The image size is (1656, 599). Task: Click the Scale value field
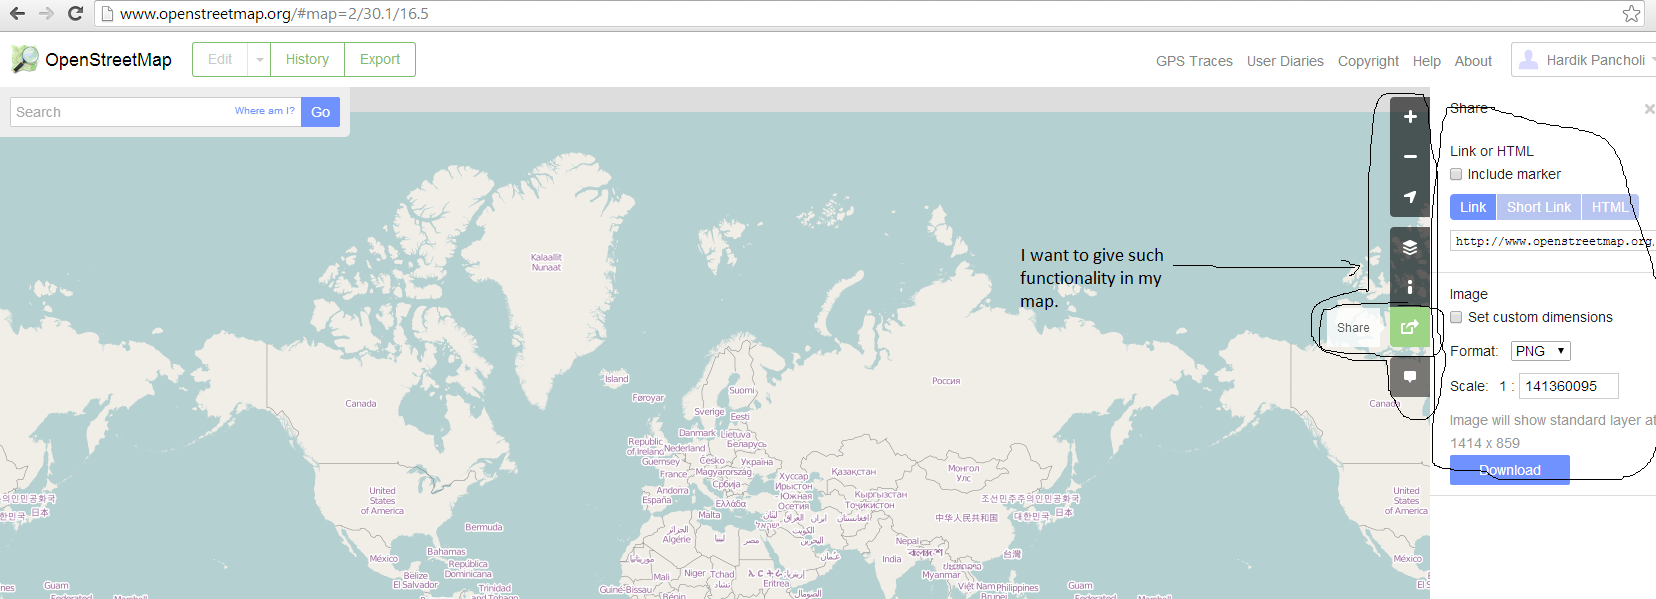coord(1568,386)
